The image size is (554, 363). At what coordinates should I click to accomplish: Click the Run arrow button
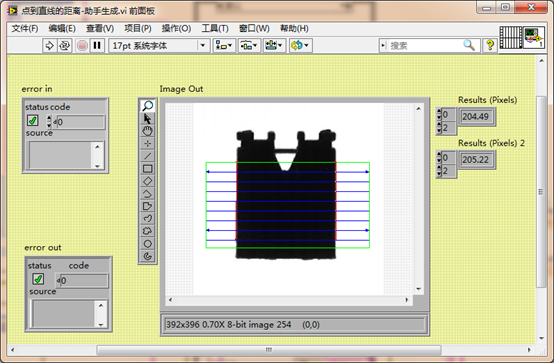click(49, 46)
